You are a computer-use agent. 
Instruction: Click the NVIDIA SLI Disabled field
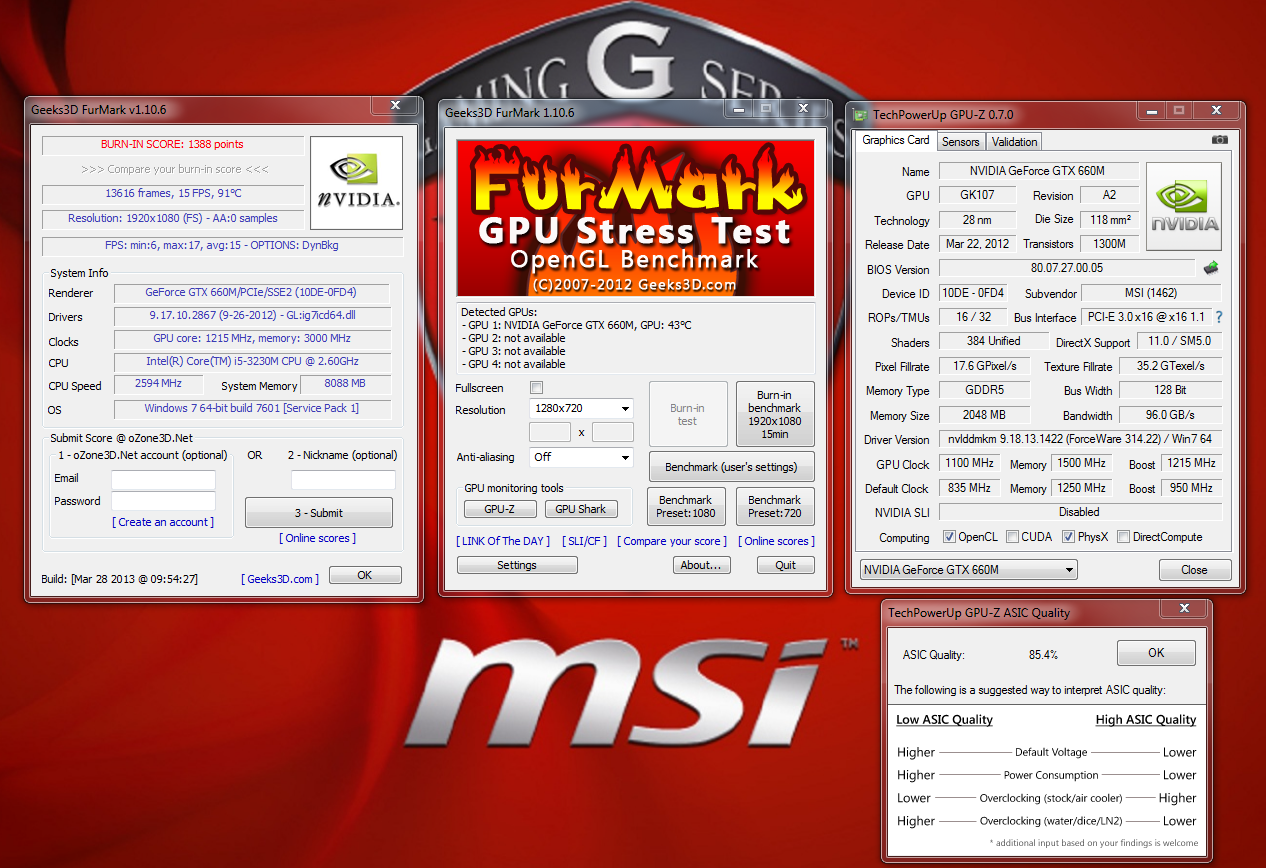pos(1080,512)
